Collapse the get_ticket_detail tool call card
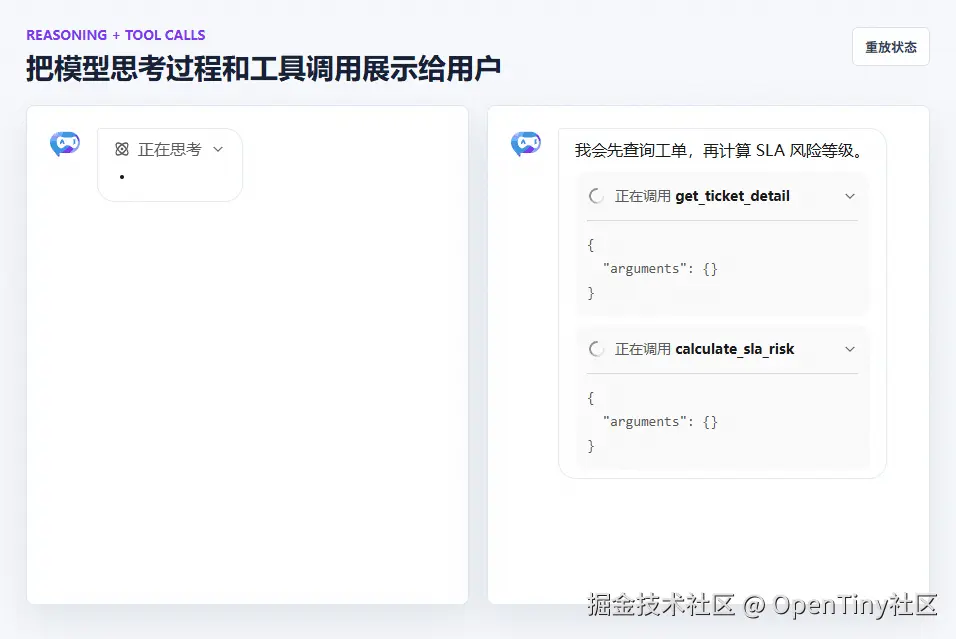The height and width of the screenshot is (639, 956). (849, 196)
